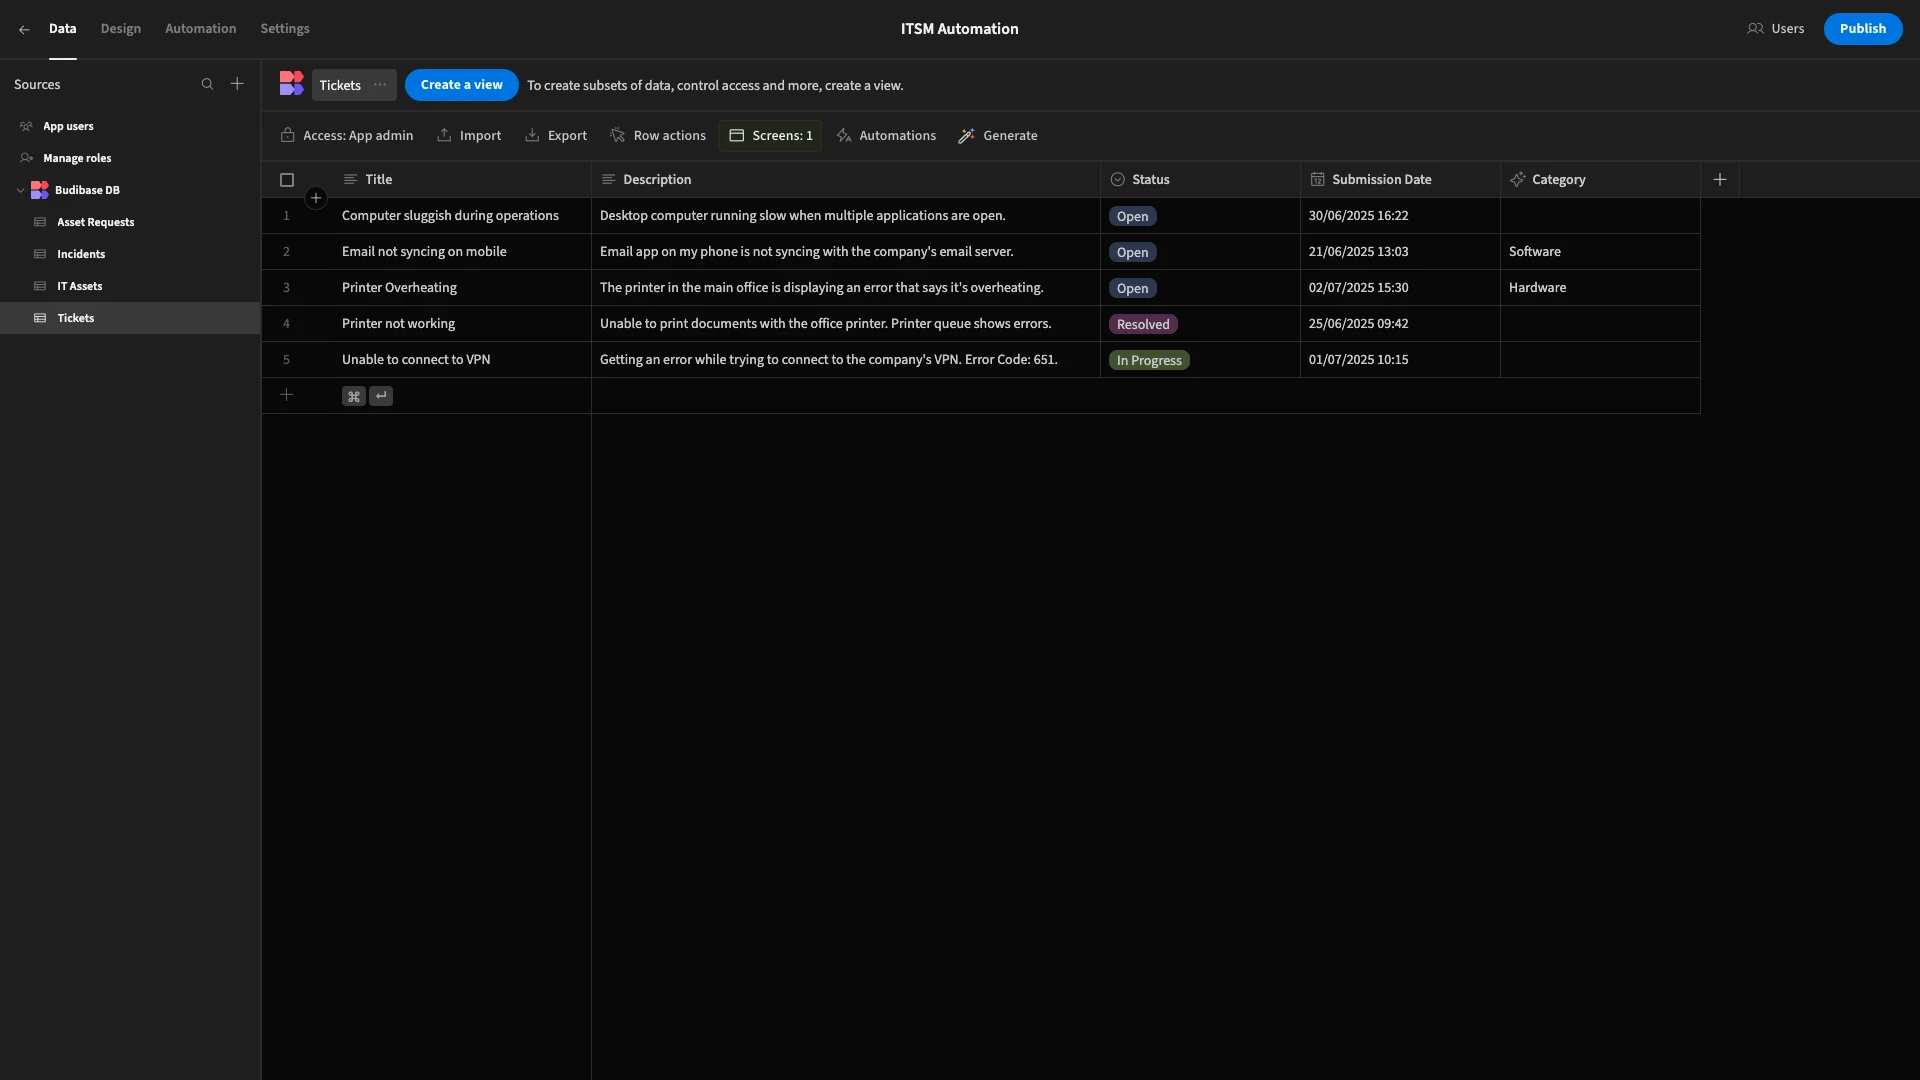Click the return key shortcut icon
1920x1080 pixels.
381,396
